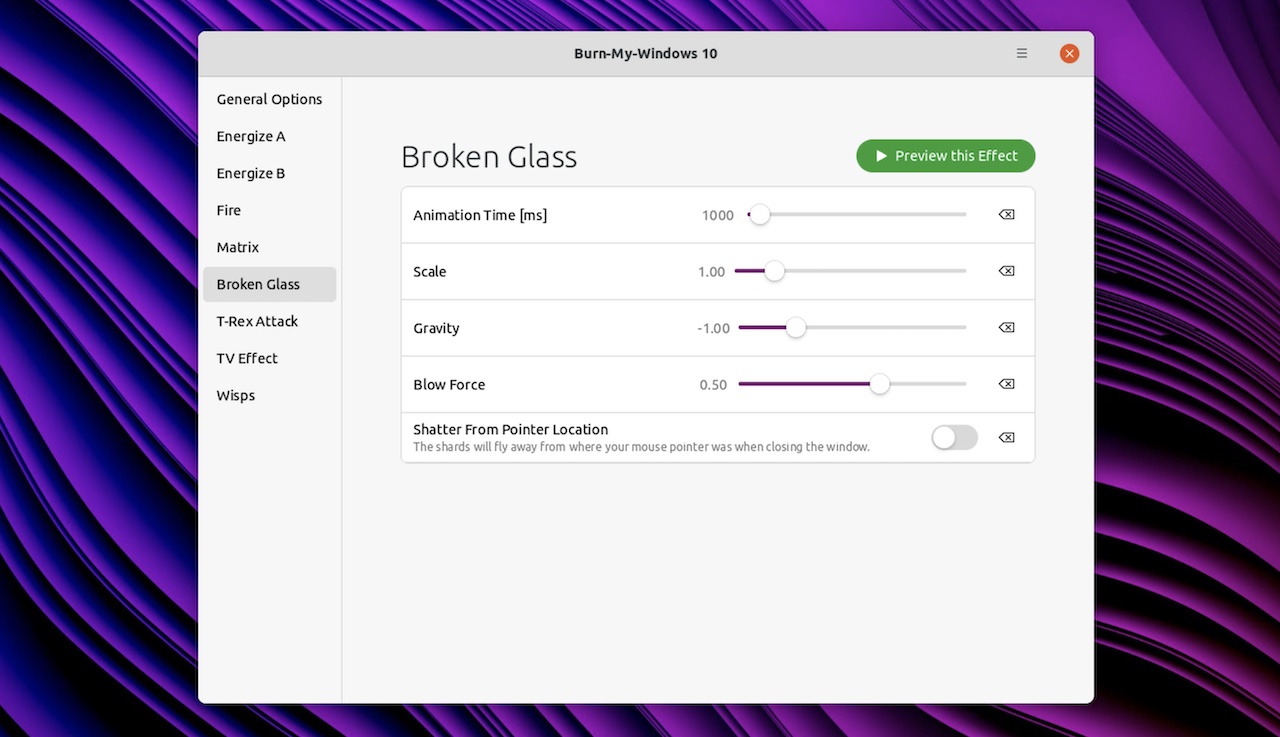Open General Options settings
The width and height of the screenshot is (1280, 737).
pos(269,99)
